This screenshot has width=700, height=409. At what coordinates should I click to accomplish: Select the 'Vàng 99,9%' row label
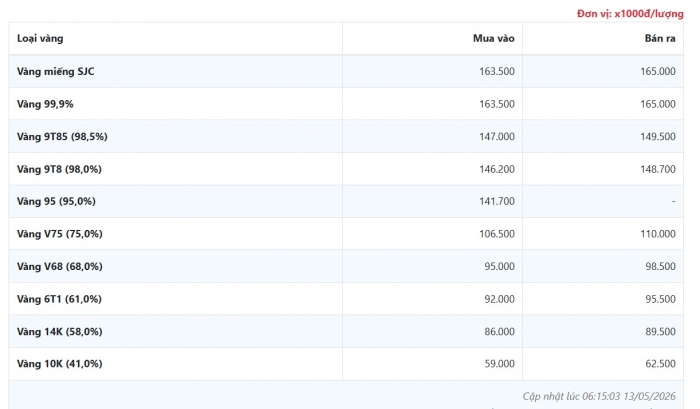pyautogui.click(x=45, y=104)
